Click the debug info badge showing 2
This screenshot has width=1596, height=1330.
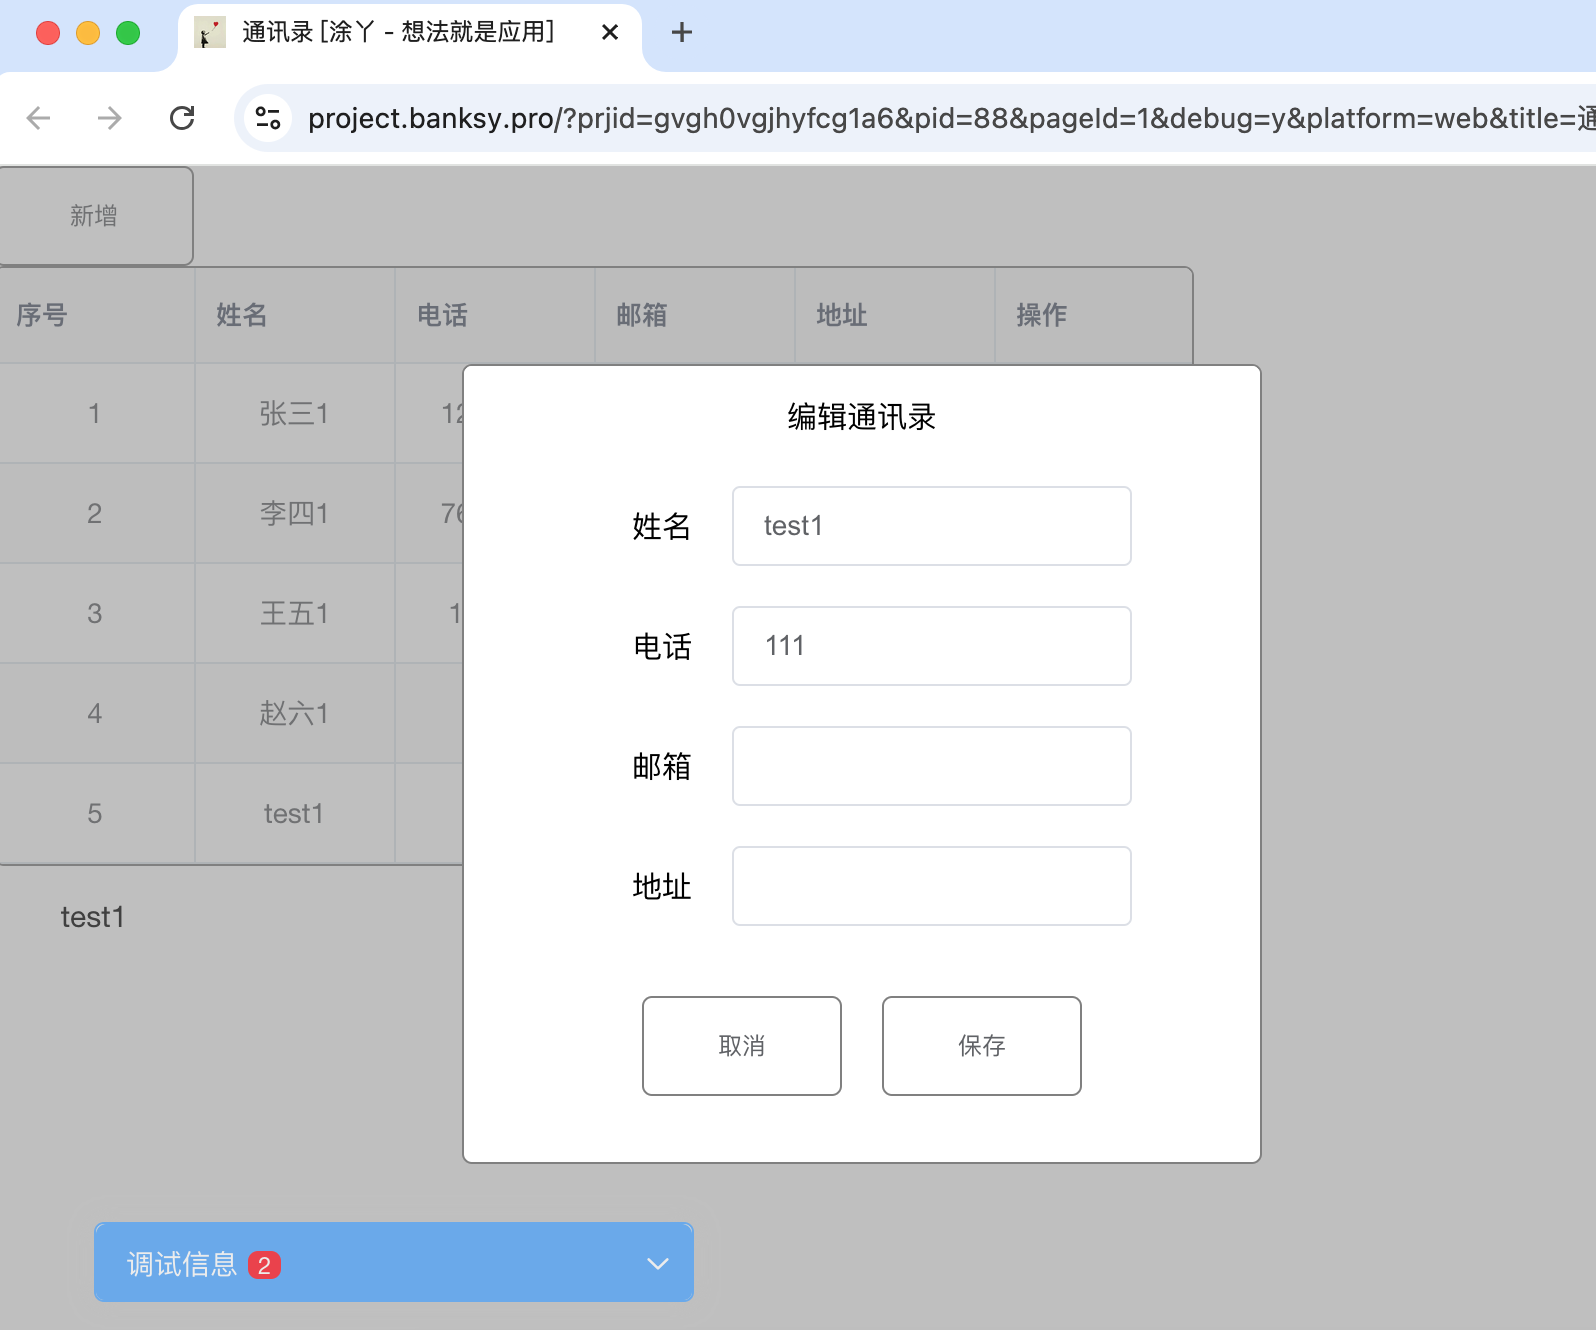click(x=264, y=1265)
